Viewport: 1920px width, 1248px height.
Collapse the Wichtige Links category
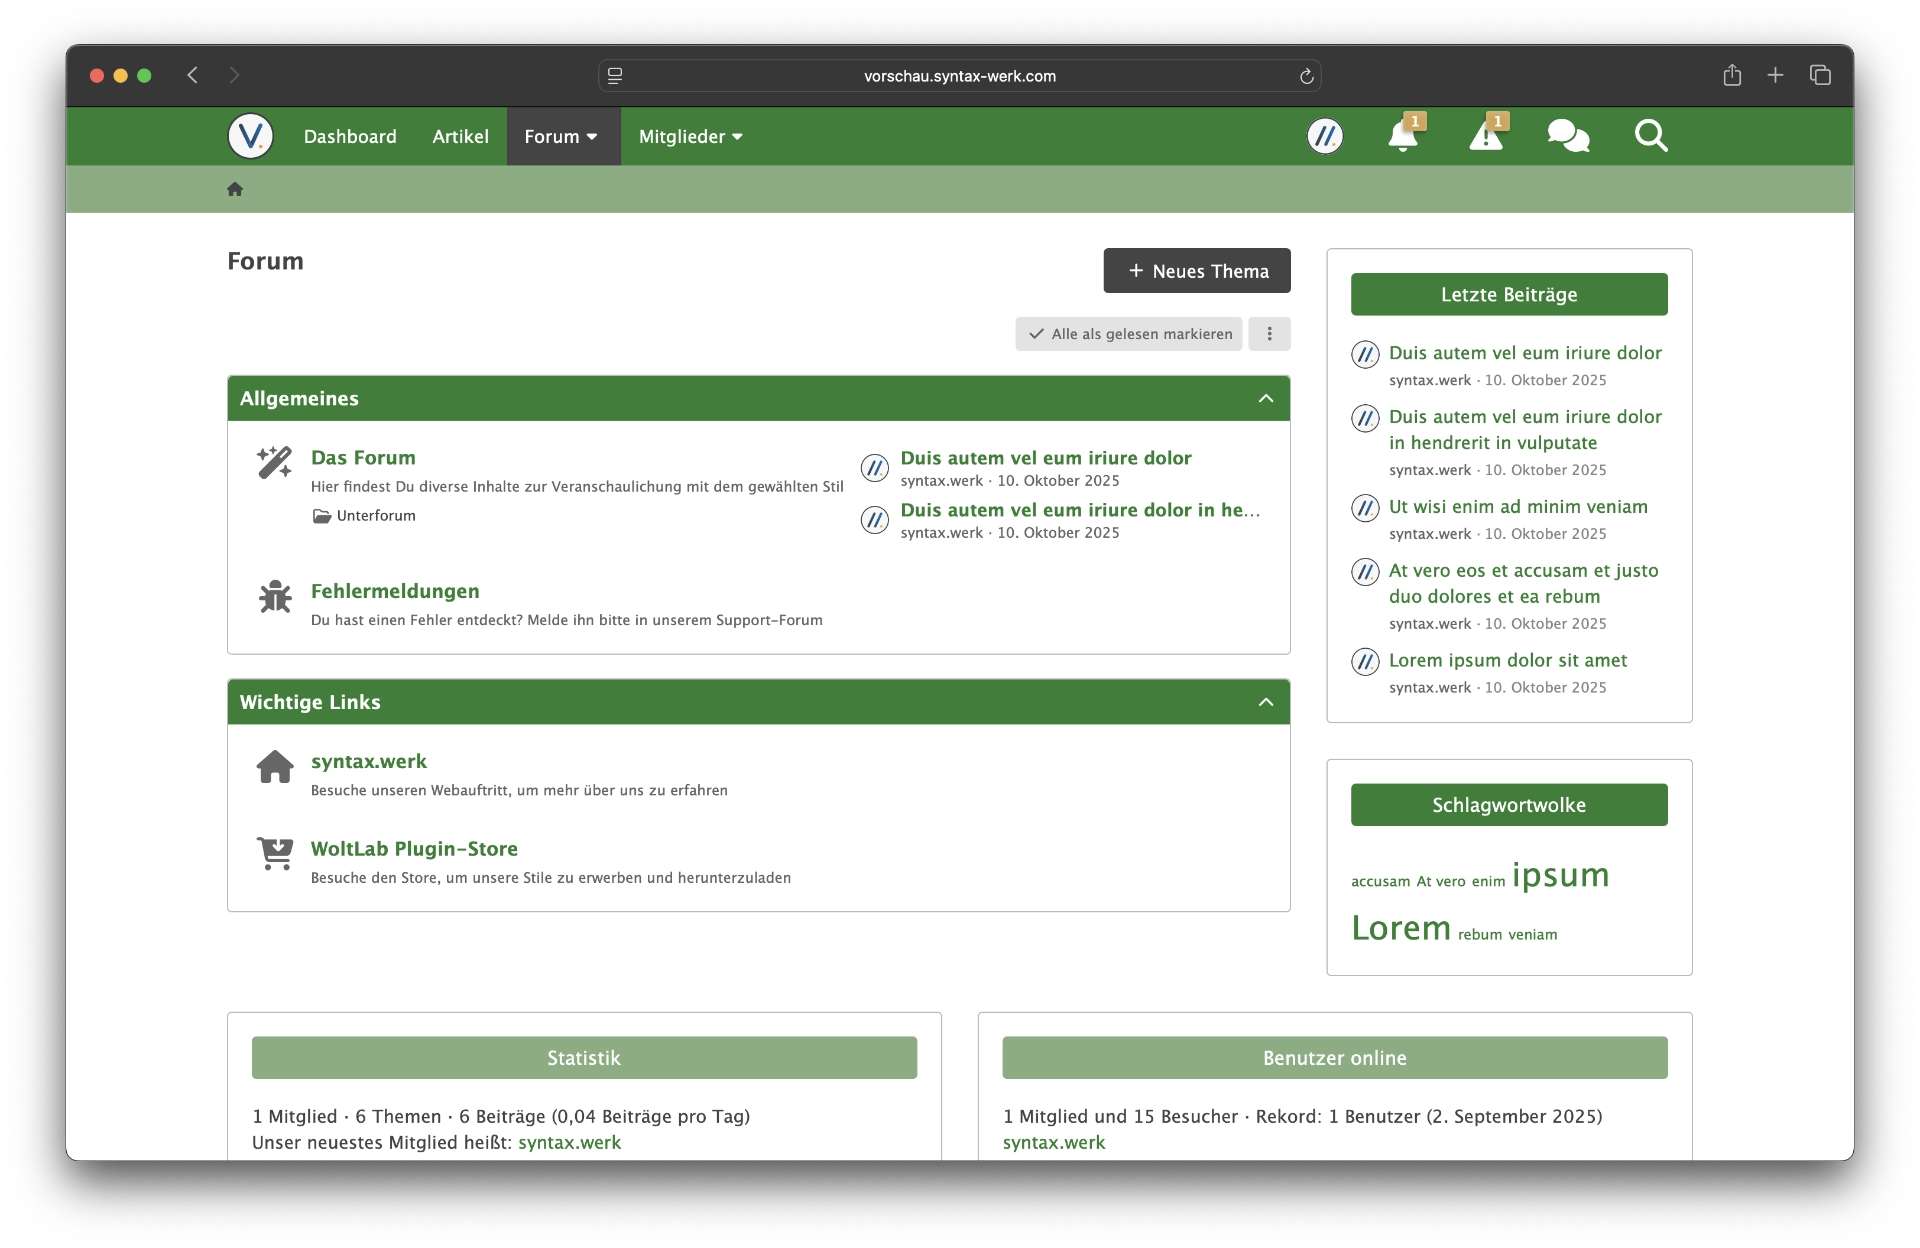coord(1266,702)
